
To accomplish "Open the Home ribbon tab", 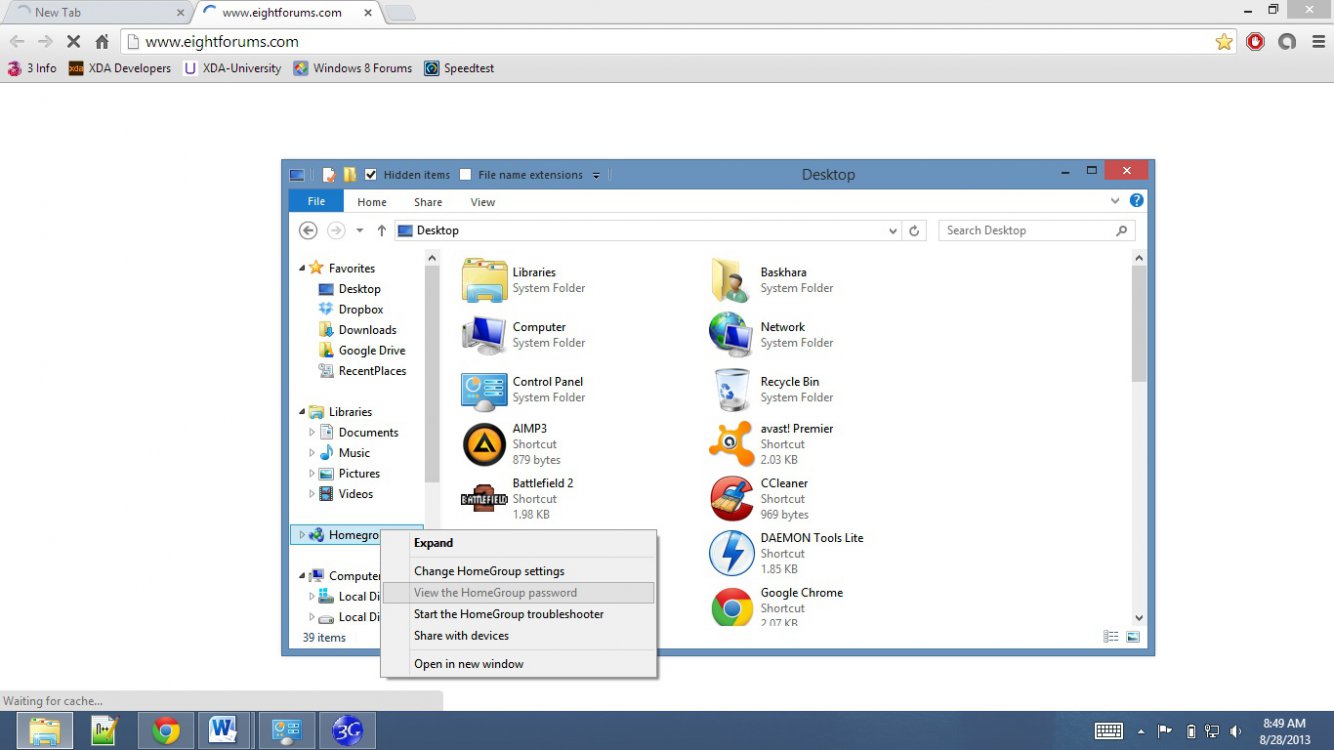I will click(372, 202).
